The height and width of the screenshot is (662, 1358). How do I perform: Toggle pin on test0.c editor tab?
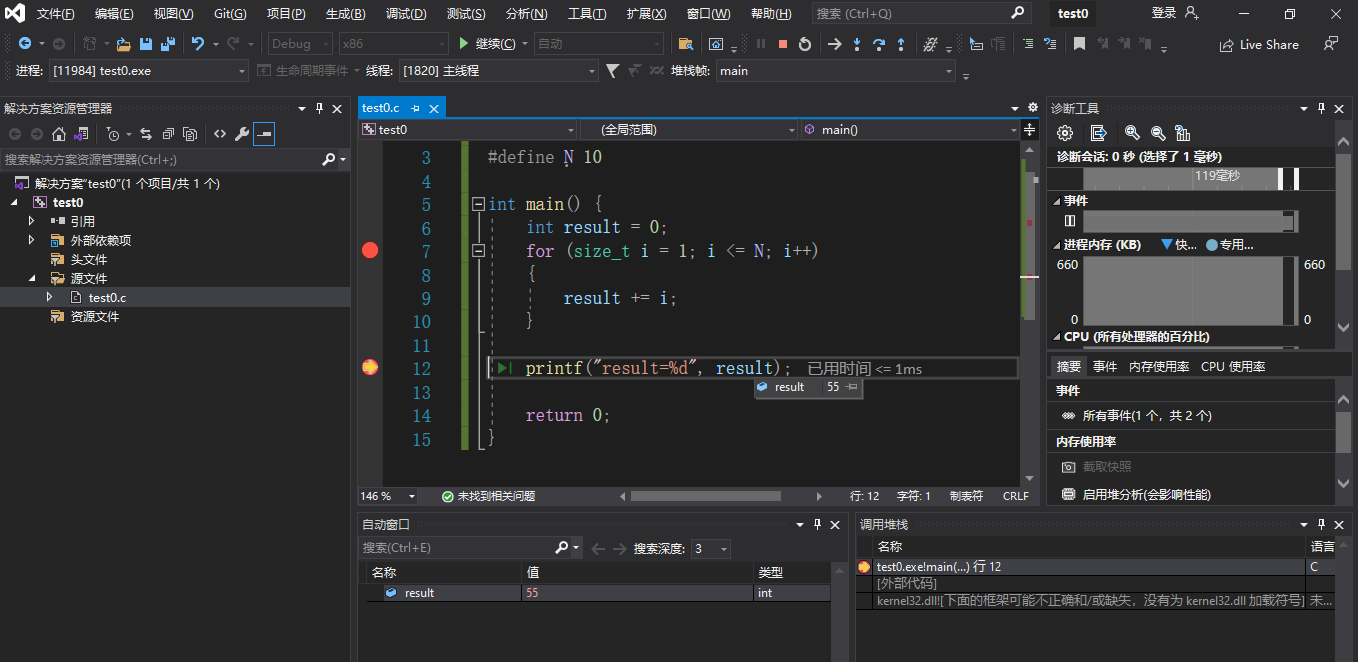415,108
